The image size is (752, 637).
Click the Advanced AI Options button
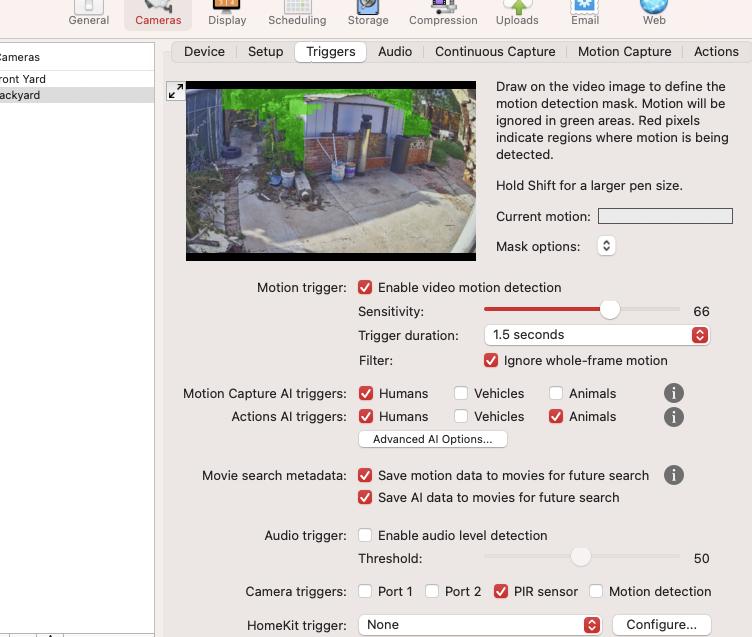pyautogui.click(x=433, y=439)
